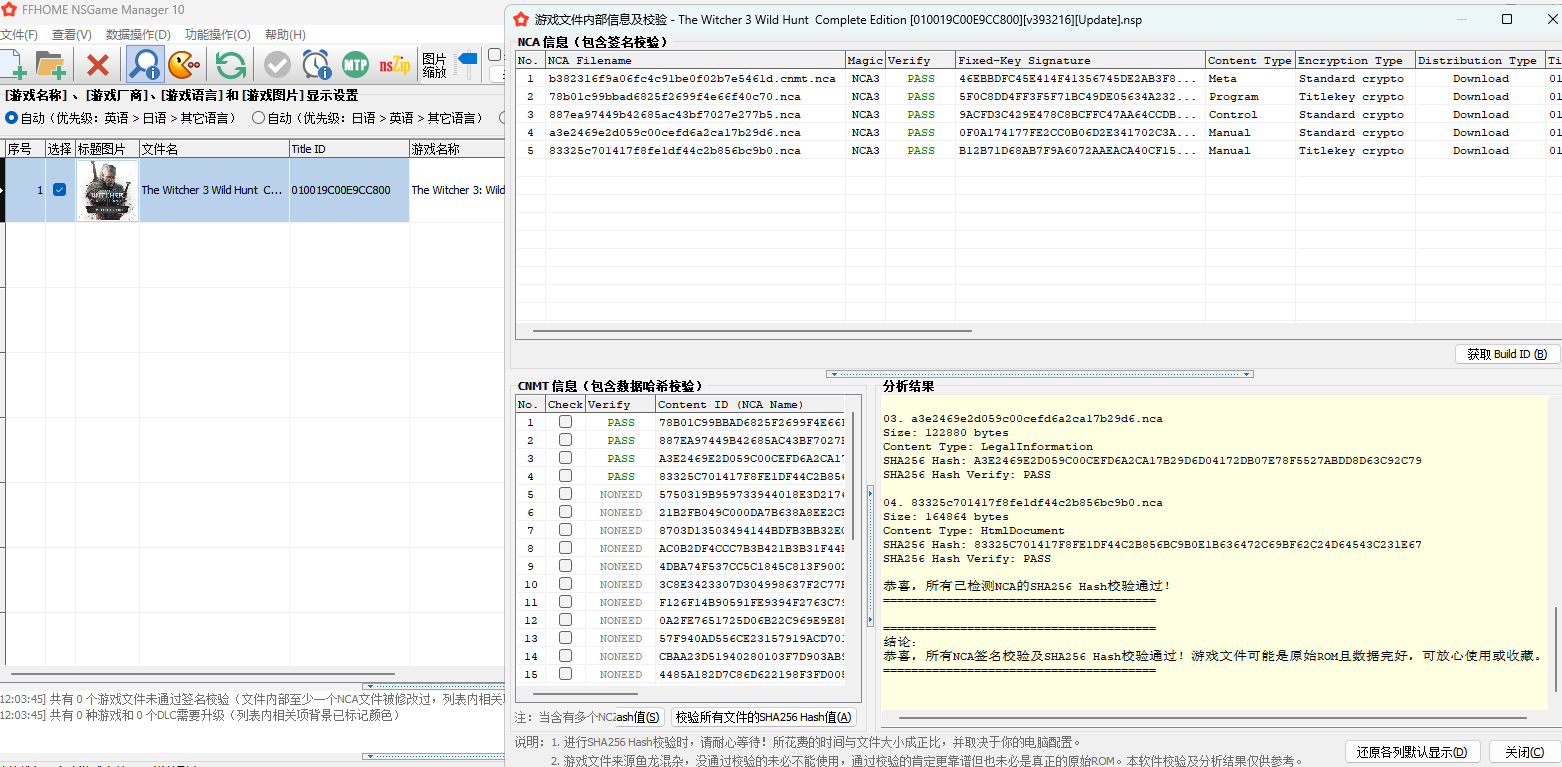Image resolution: width=1562 pixels, height=767 pixels.
Task: Select NCA row 78b01c99bbad6825f2699f4e66f40c70.nca
Action: [1038, 96]
